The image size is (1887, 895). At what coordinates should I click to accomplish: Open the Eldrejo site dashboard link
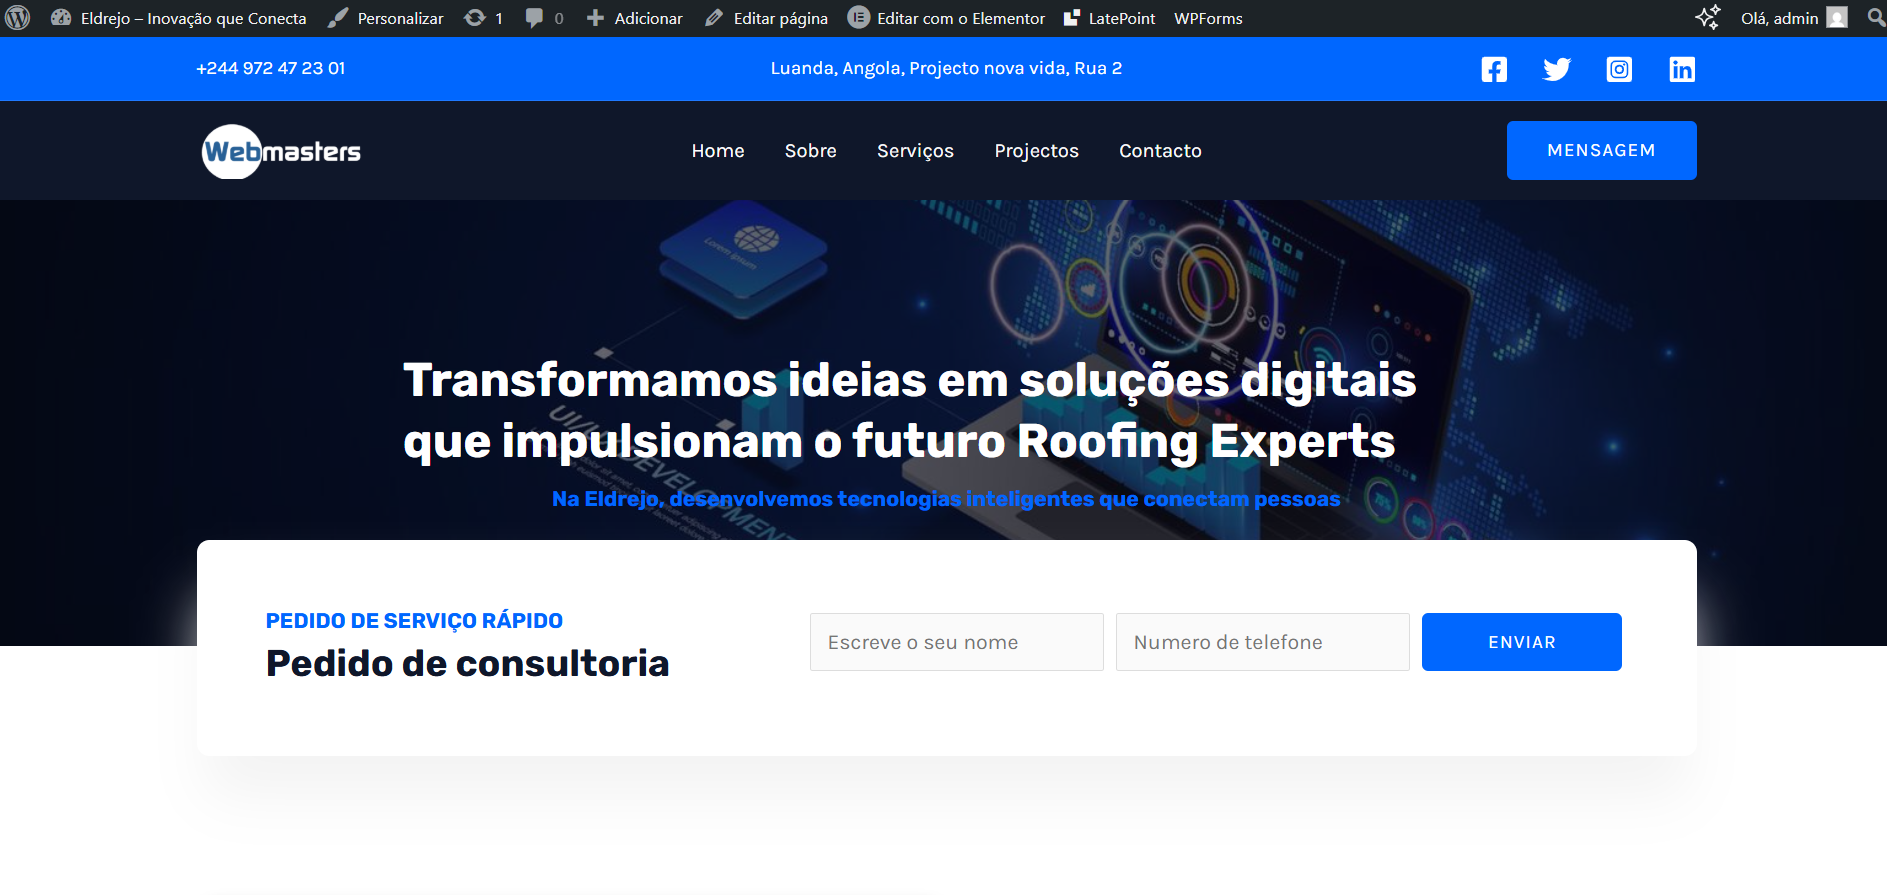(x=179, y=18)
